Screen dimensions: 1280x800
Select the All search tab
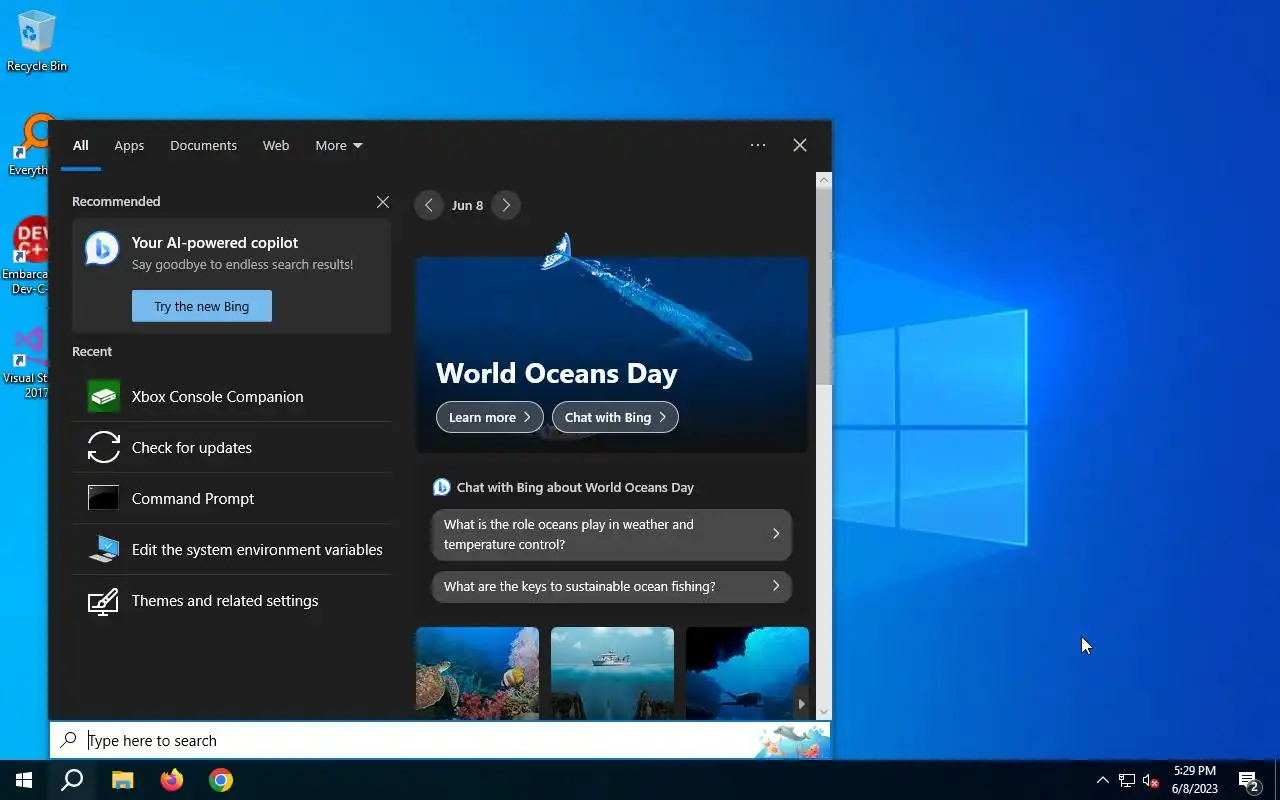pyautogui.click(x=81, y=145)
